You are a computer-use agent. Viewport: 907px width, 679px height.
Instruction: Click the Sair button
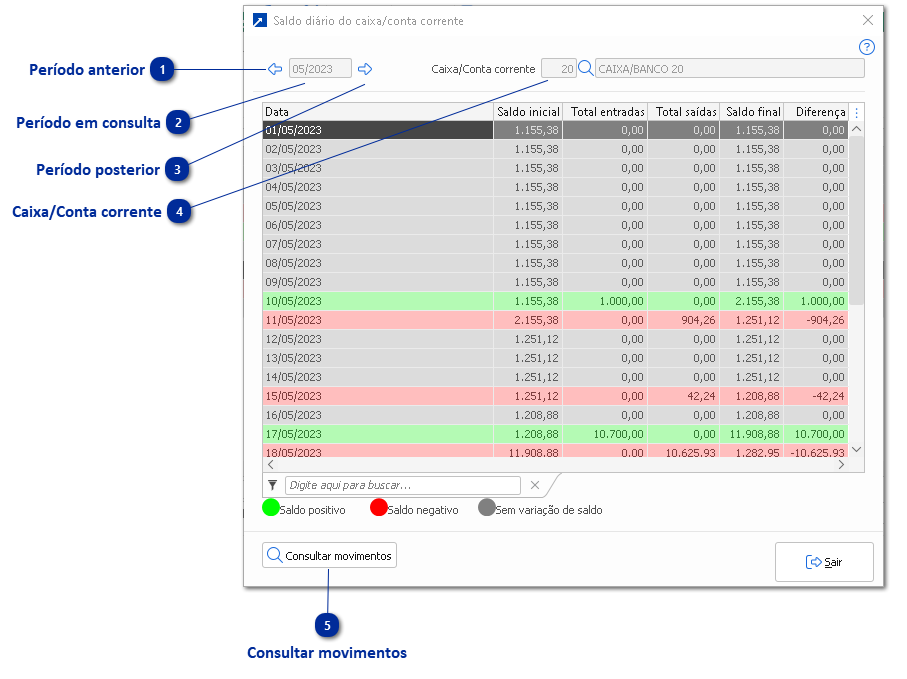pos(824,562)
